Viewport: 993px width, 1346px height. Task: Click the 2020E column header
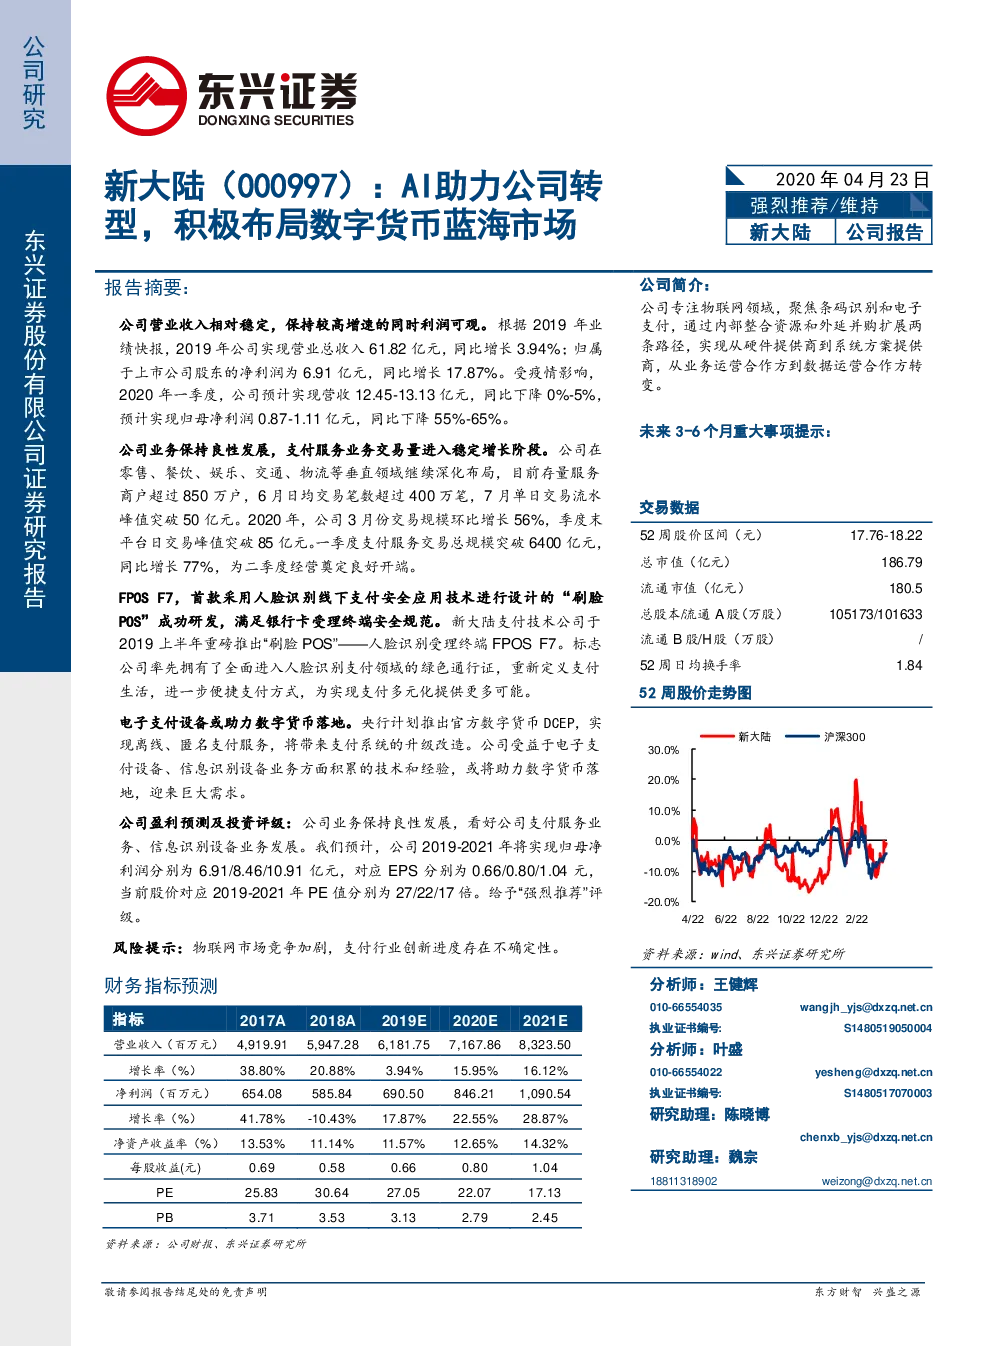coord(475,1020)
